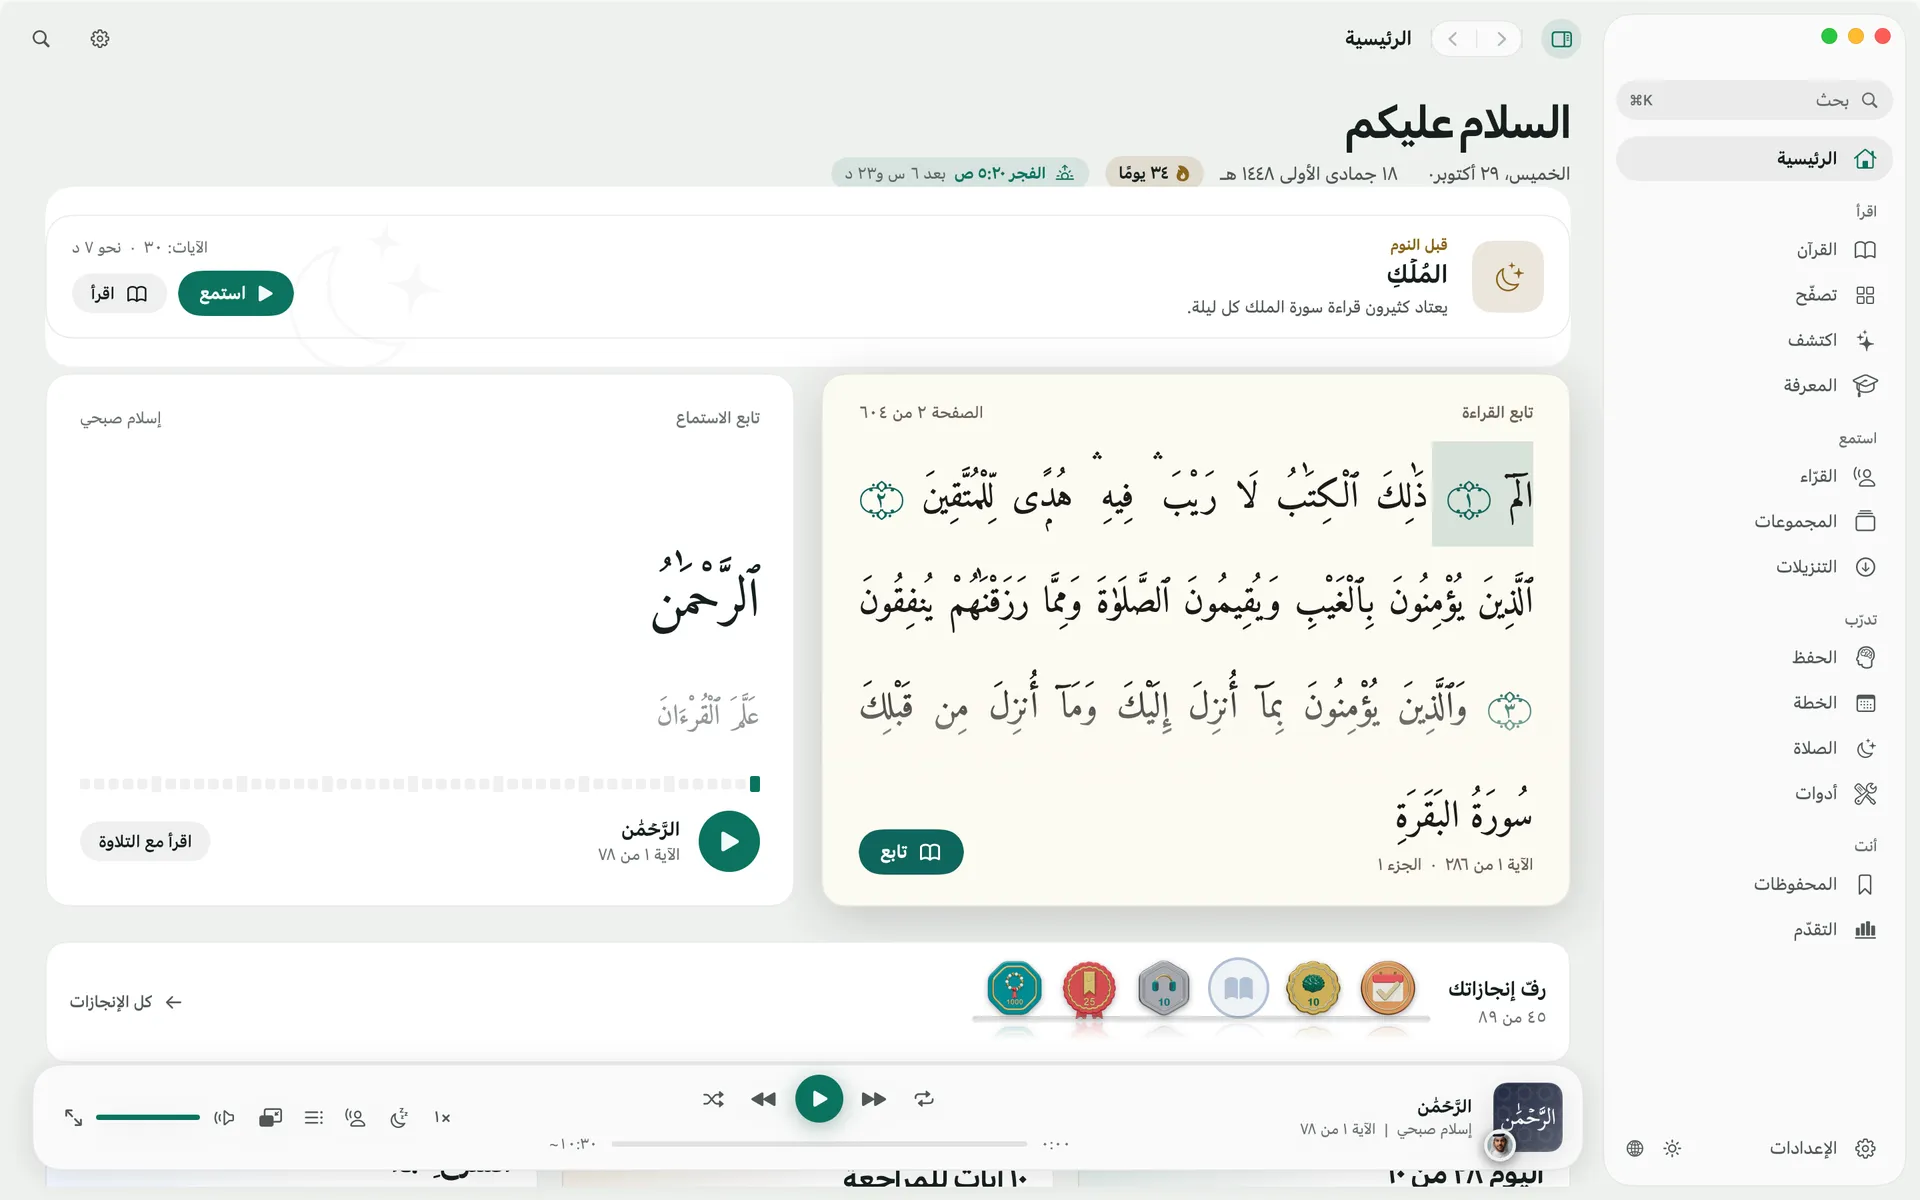This screenshot has height=1200, width=1920.
Task: Open المجموعات collections in sidebar
Action: coord(1754,521)
